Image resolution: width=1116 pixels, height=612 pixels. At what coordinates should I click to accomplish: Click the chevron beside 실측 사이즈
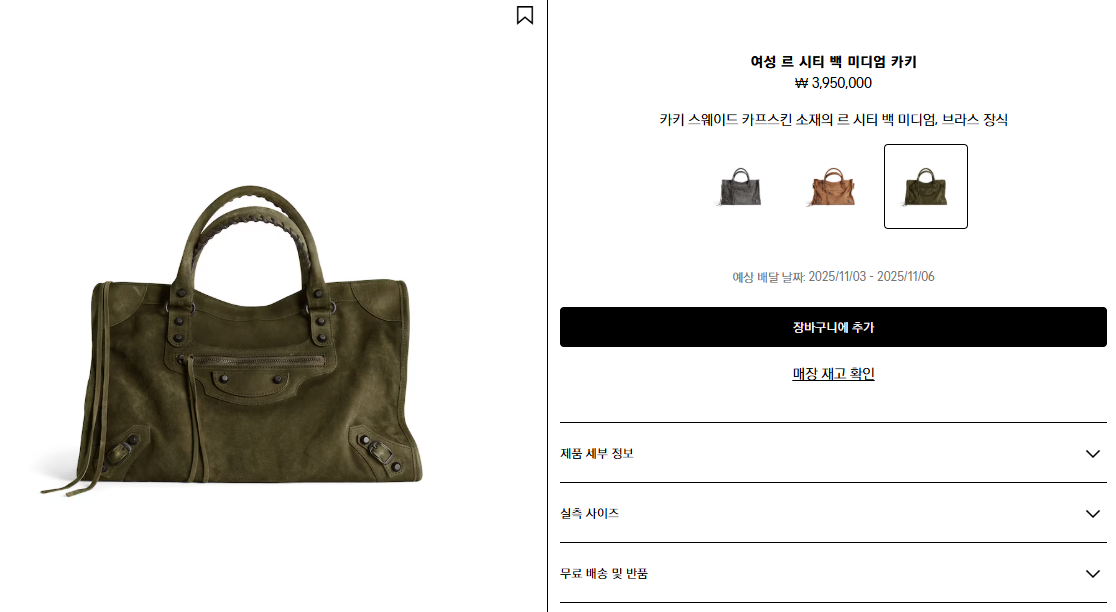1093,513
